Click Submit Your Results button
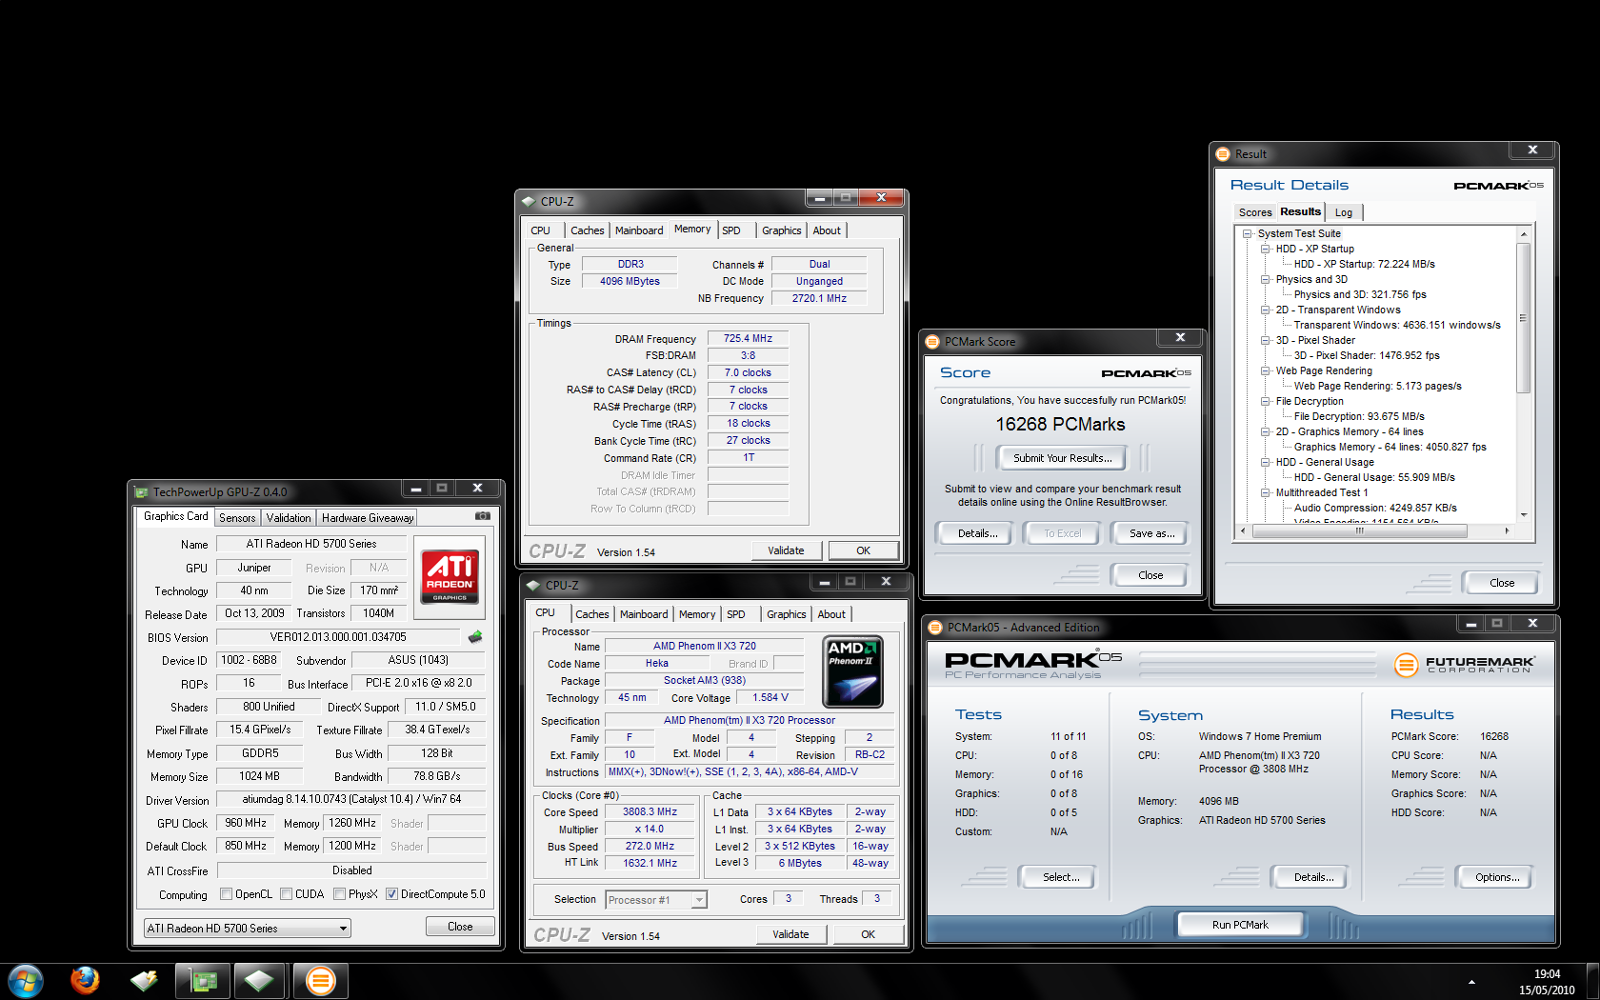This screenshot has height=1000, width=1600. (x=1061, y=458)
